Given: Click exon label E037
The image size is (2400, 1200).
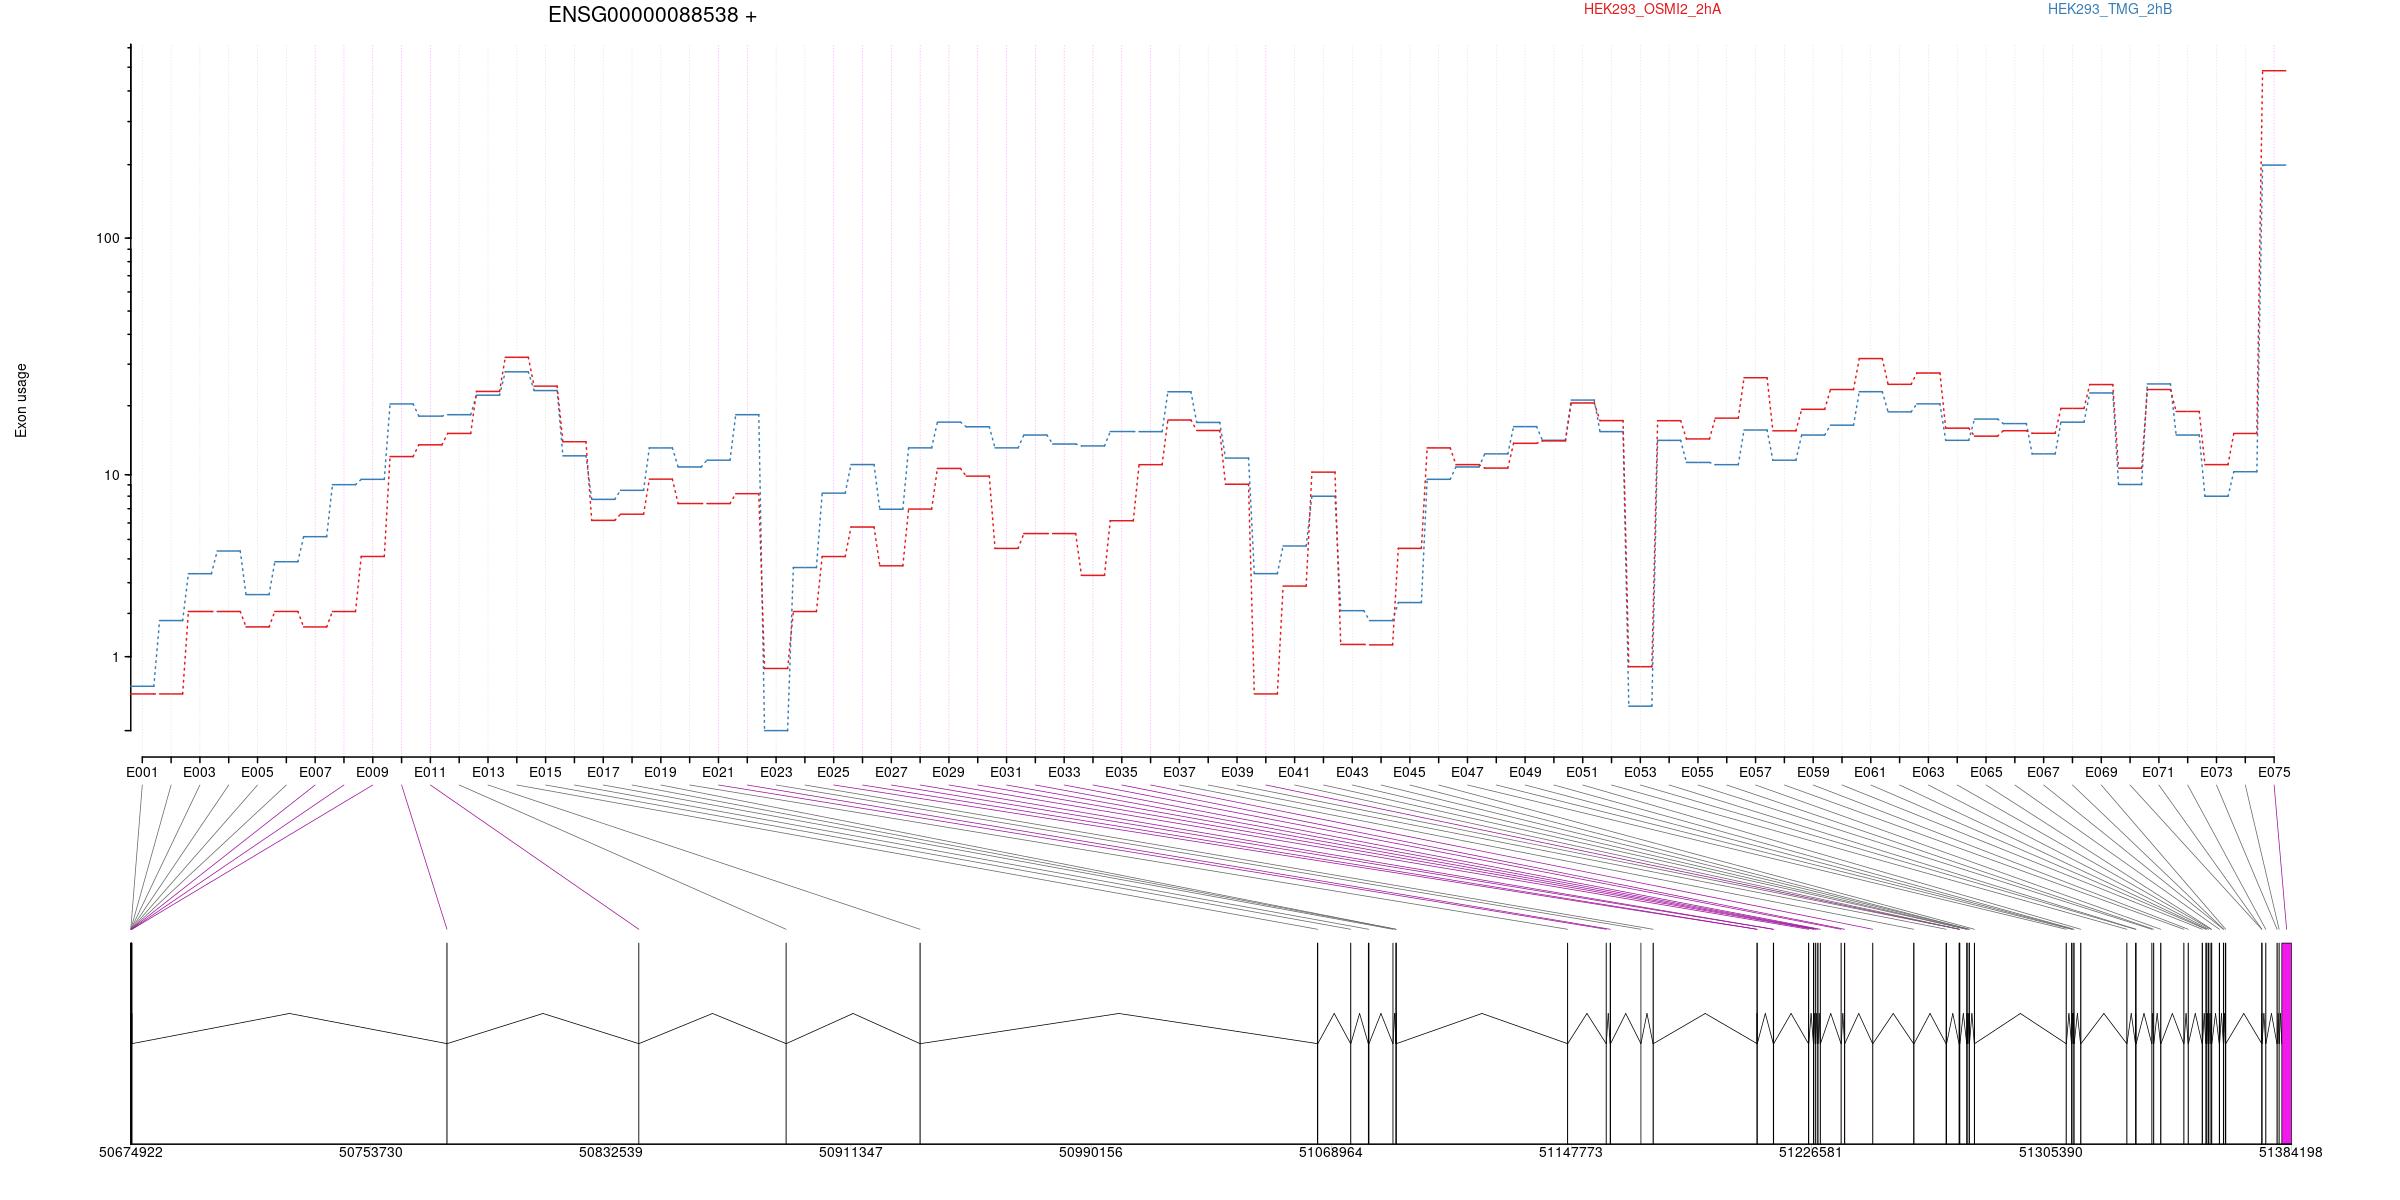Looking at the screenshot, I should [1179, 772].
